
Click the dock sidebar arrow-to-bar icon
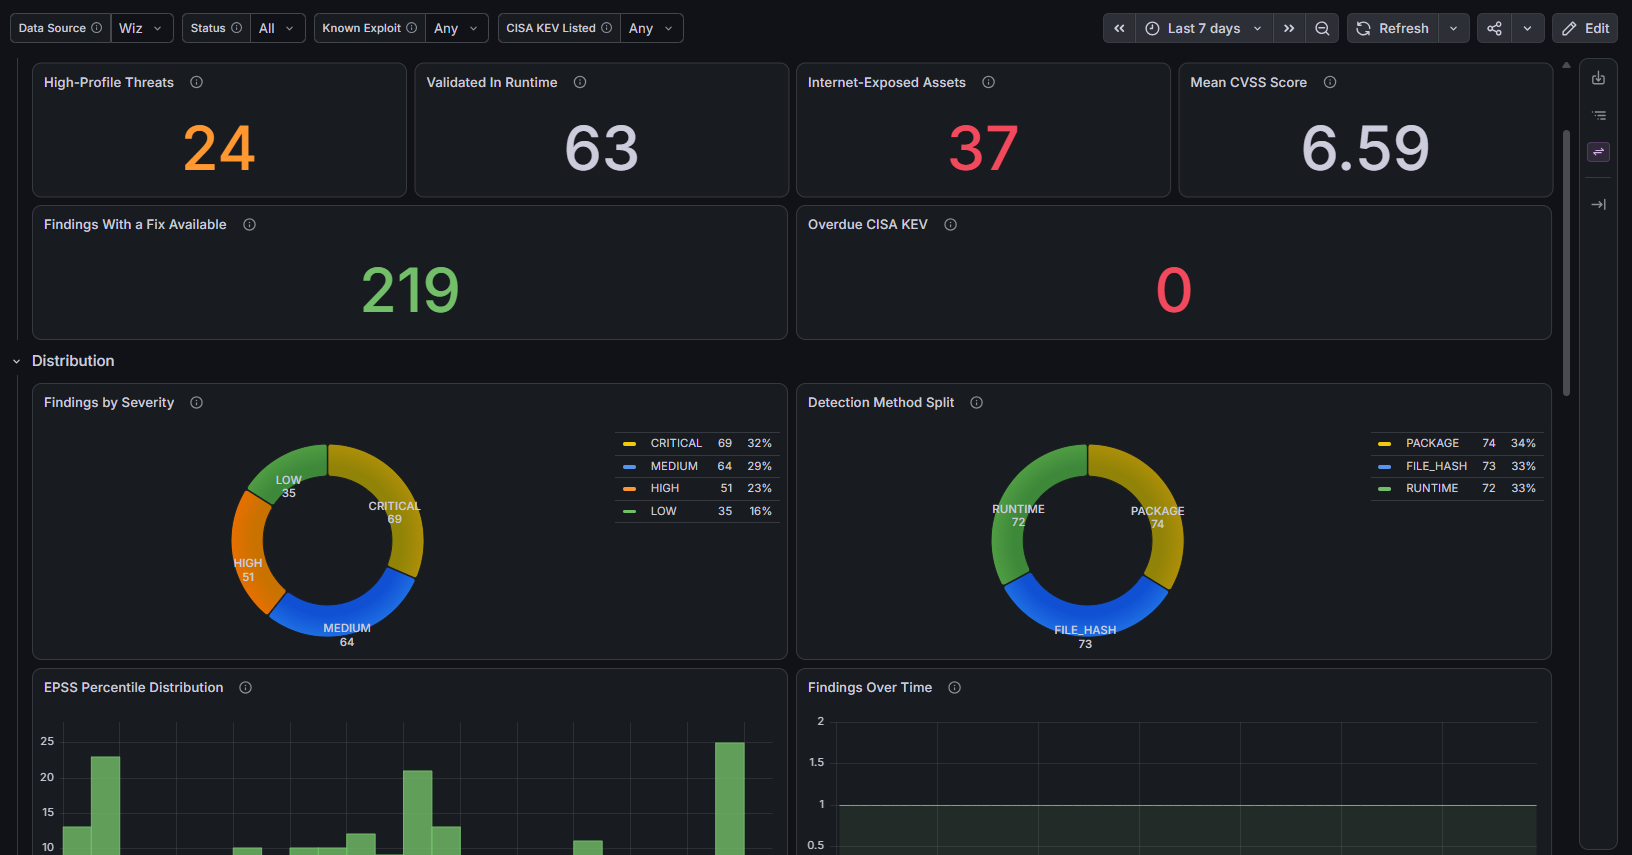pos(1598,204)
